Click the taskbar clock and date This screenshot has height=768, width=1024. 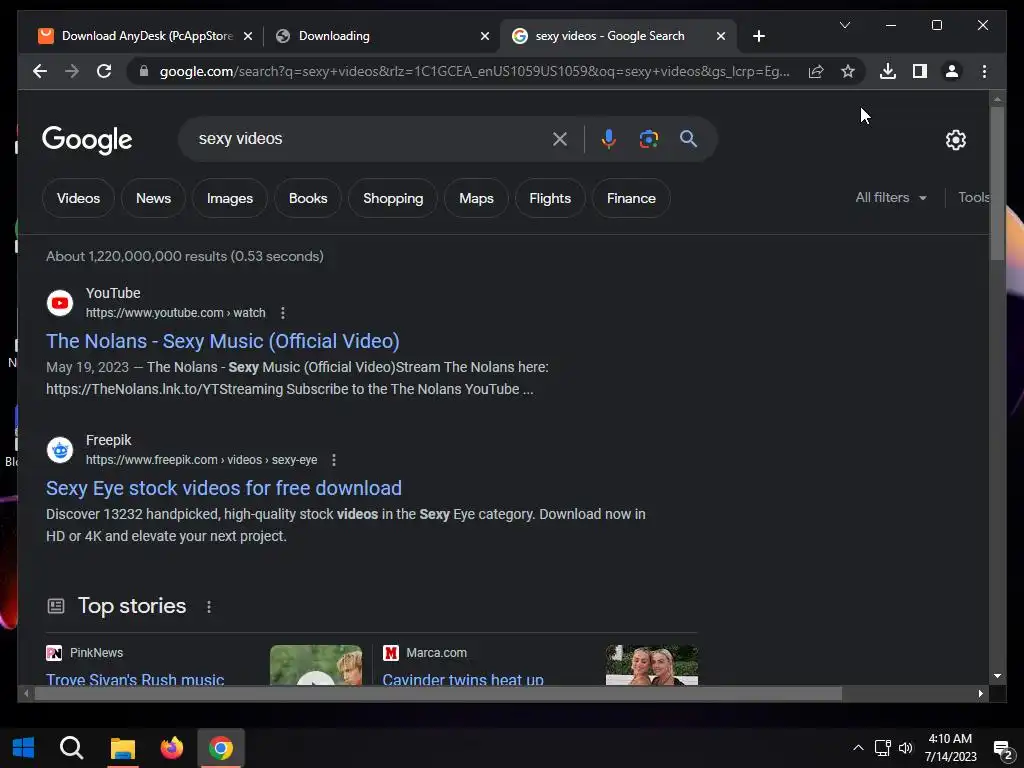[950, 748]
